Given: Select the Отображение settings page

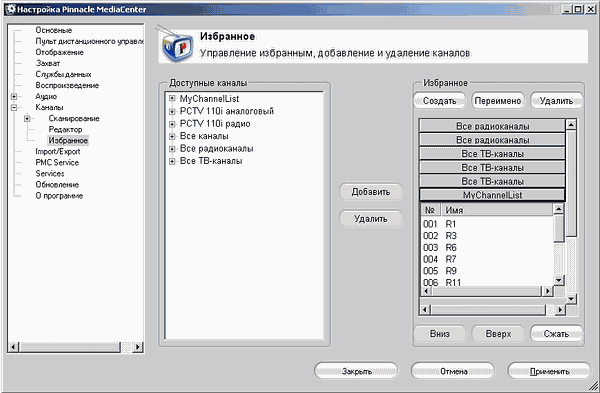Looking at the screenshot, I should coord(59,52).
